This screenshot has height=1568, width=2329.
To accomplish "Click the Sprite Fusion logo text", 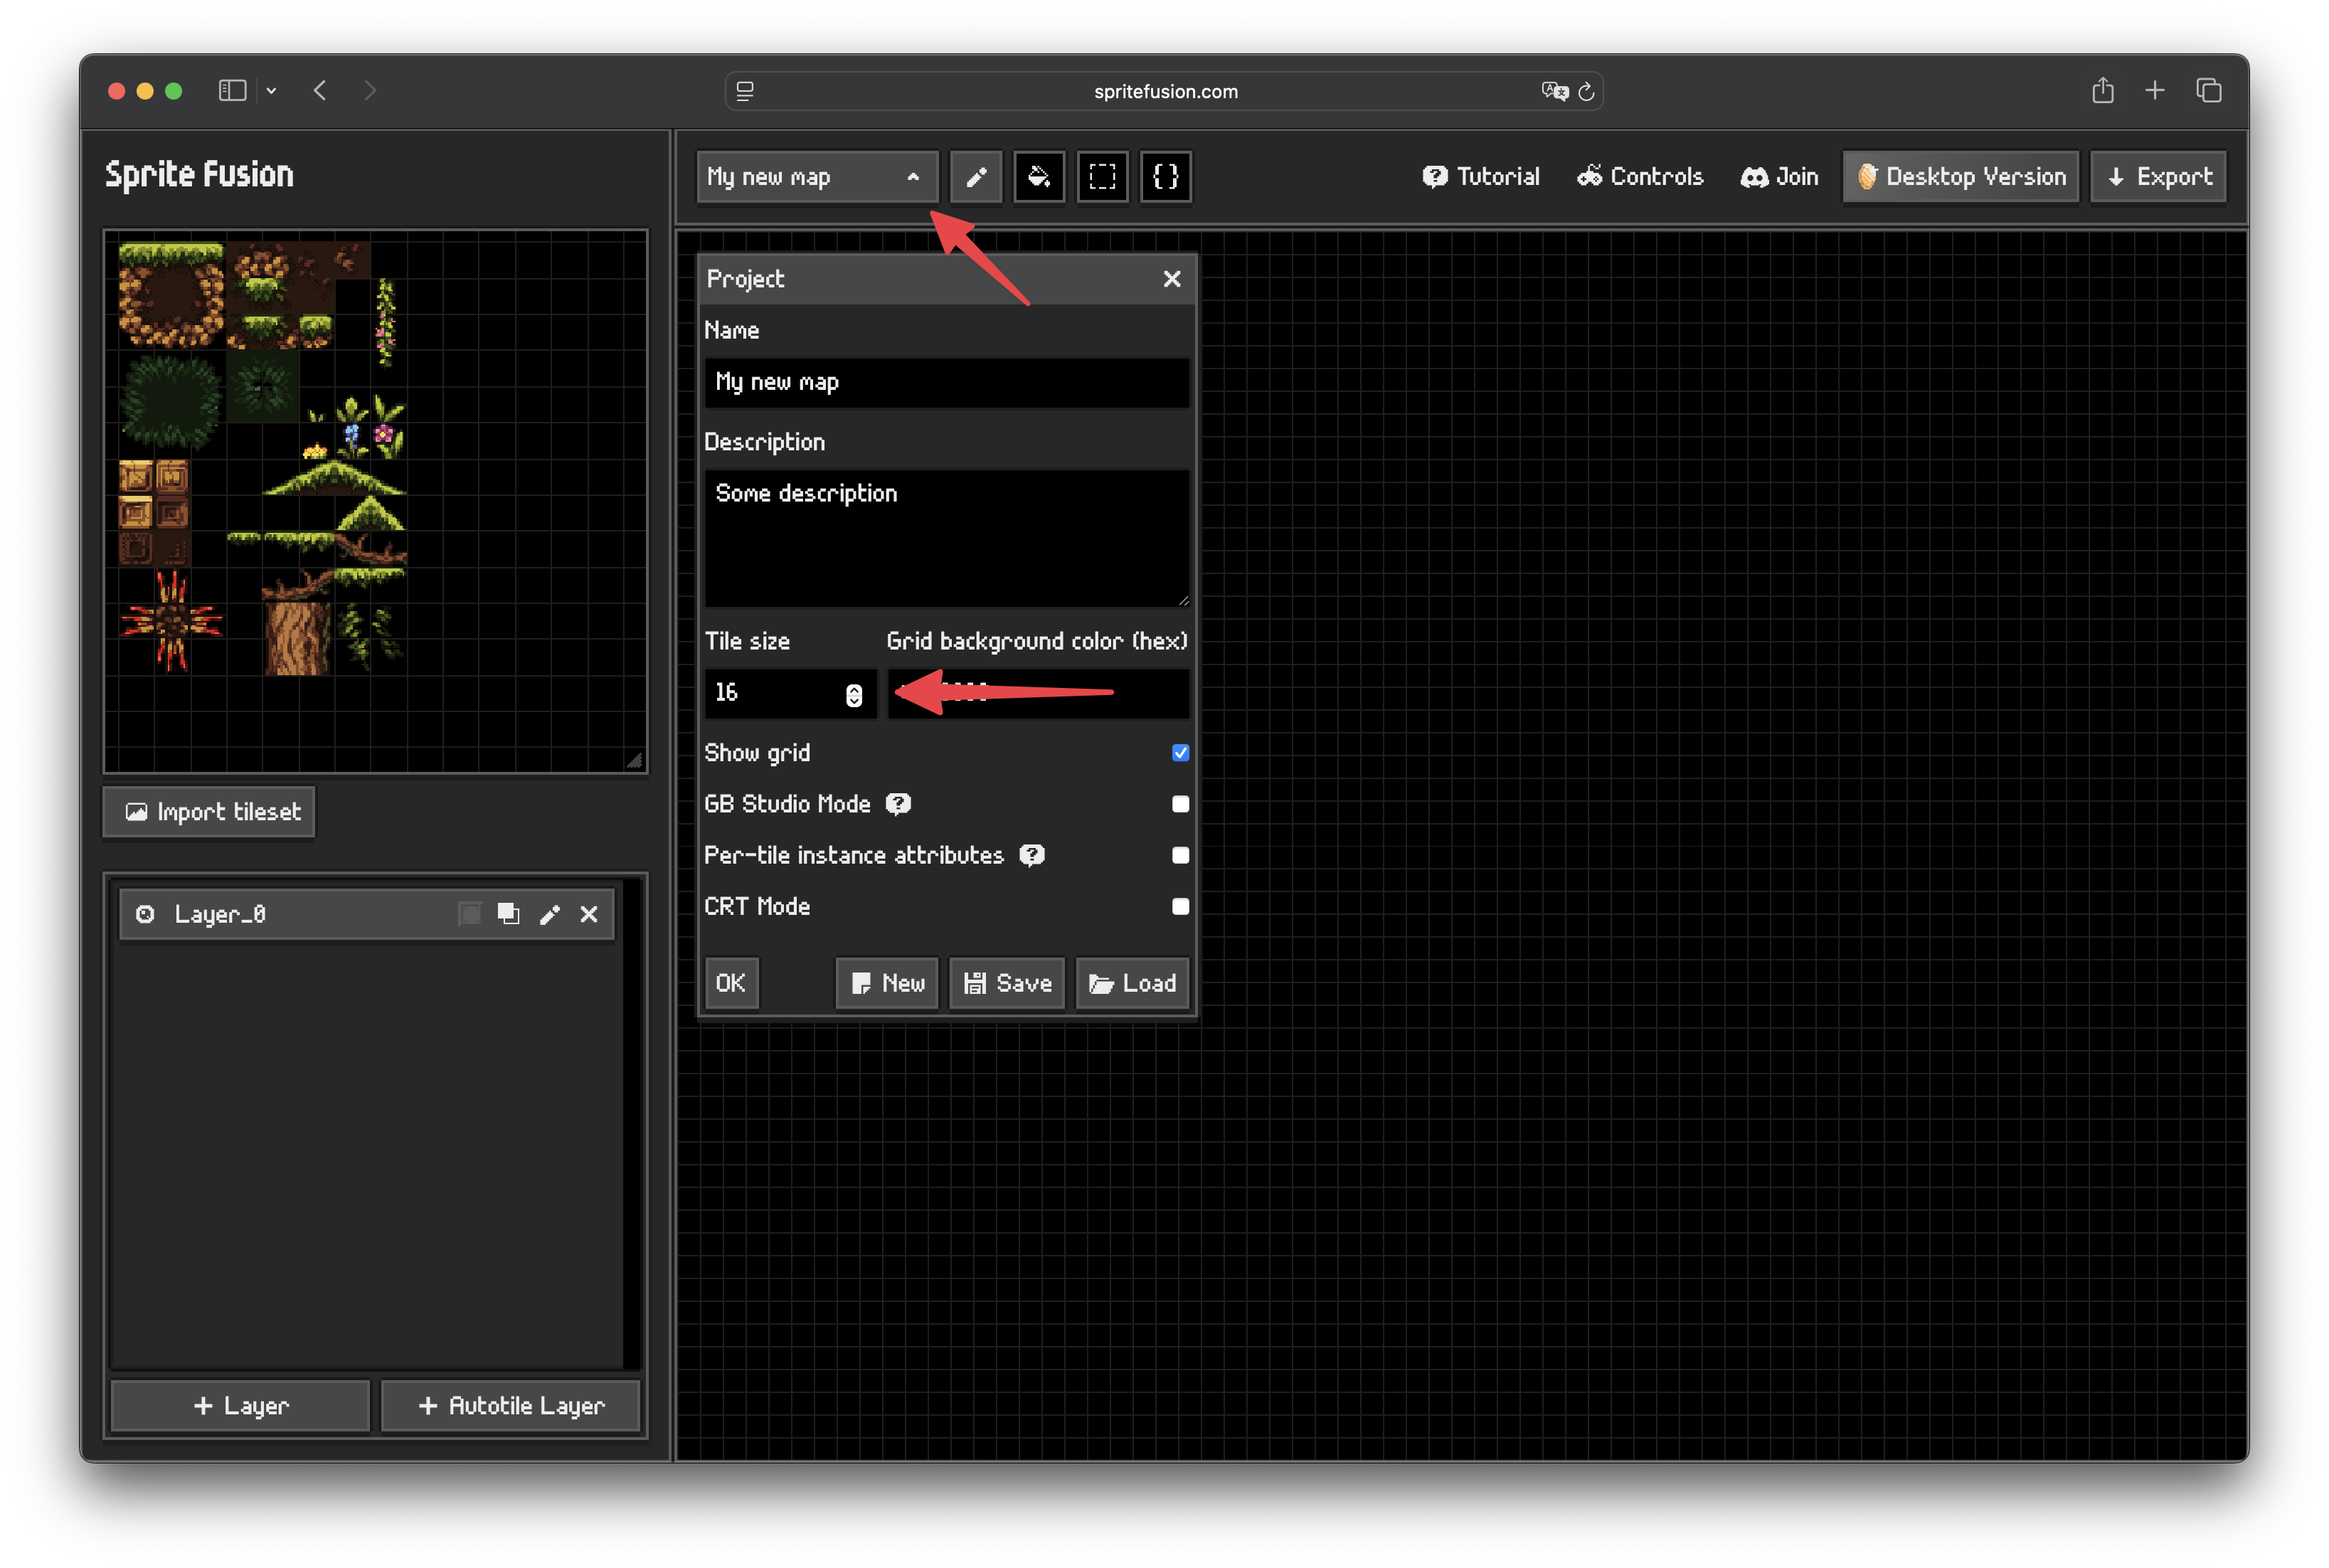I will point(199,175).
